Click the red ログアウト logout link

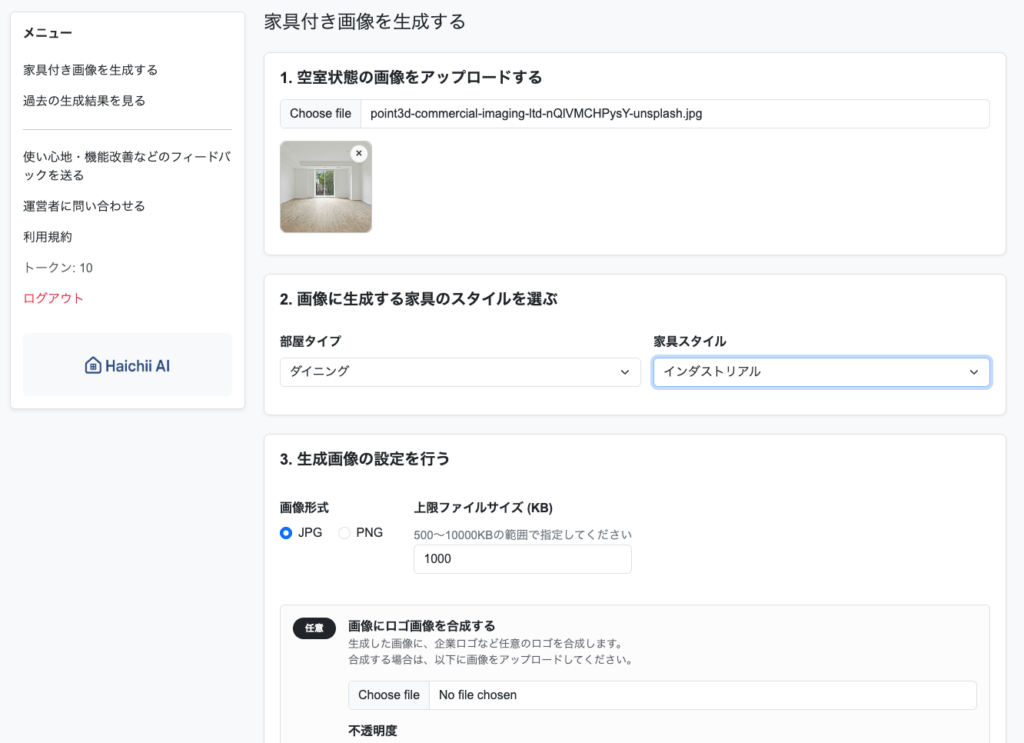[x=53, y=298]
